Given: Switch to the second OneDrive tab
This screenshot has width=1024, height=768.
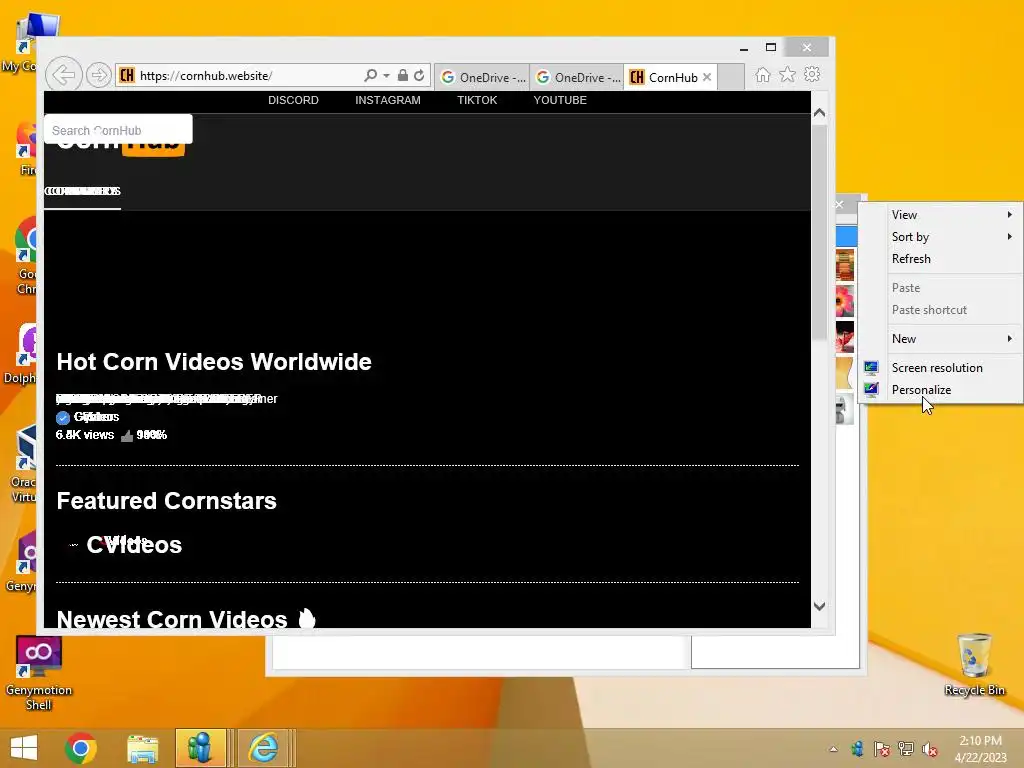Looking at the screenshot, I should pos(577,77).
